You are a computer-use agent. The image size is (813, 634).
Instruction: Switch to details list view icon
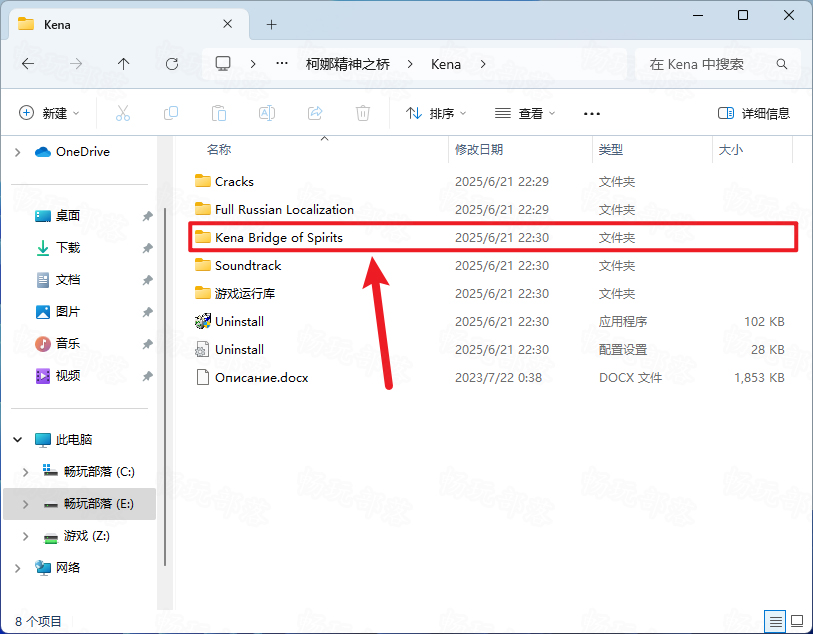click(775, 621)
